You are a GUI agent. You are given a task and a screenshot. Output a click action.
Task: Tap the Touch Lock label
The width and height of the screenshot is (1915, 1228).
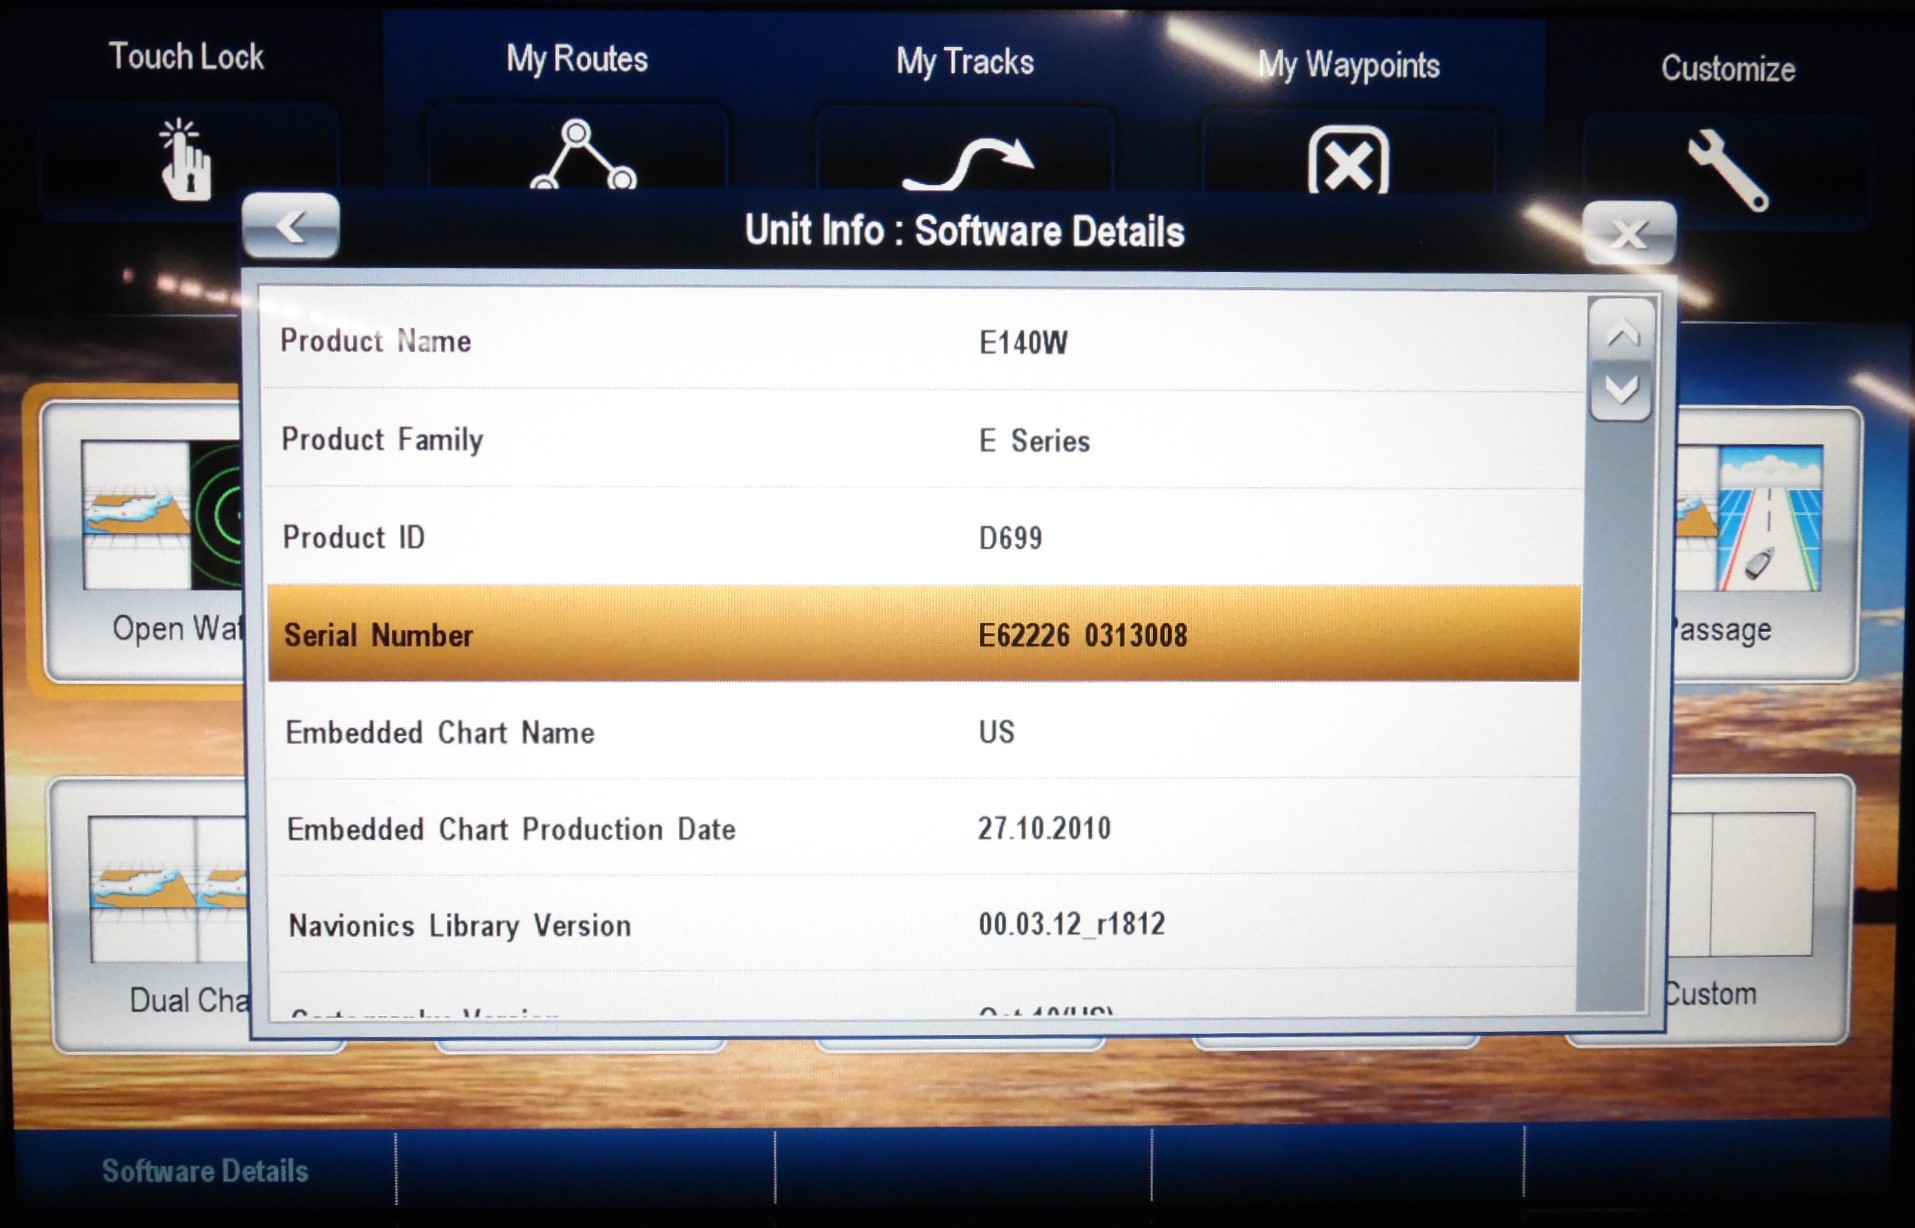tap(186, 57)
